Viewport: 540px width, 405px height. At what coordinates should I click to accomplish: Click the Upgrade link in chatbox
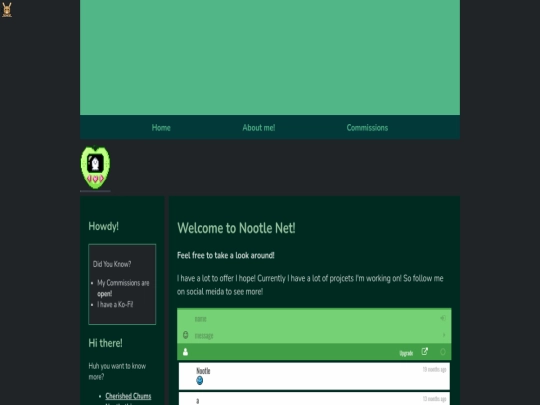[406, 353]
